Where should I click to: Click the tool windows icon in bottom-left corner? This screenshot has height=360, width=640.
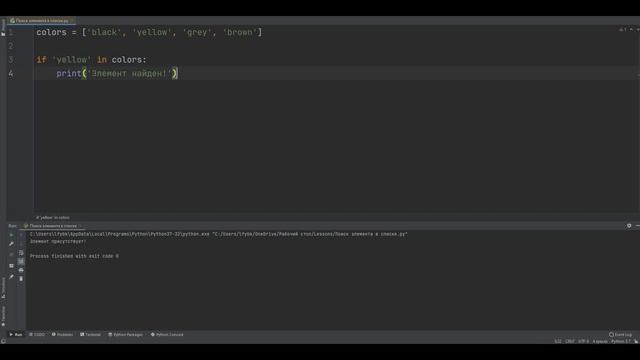3,341
